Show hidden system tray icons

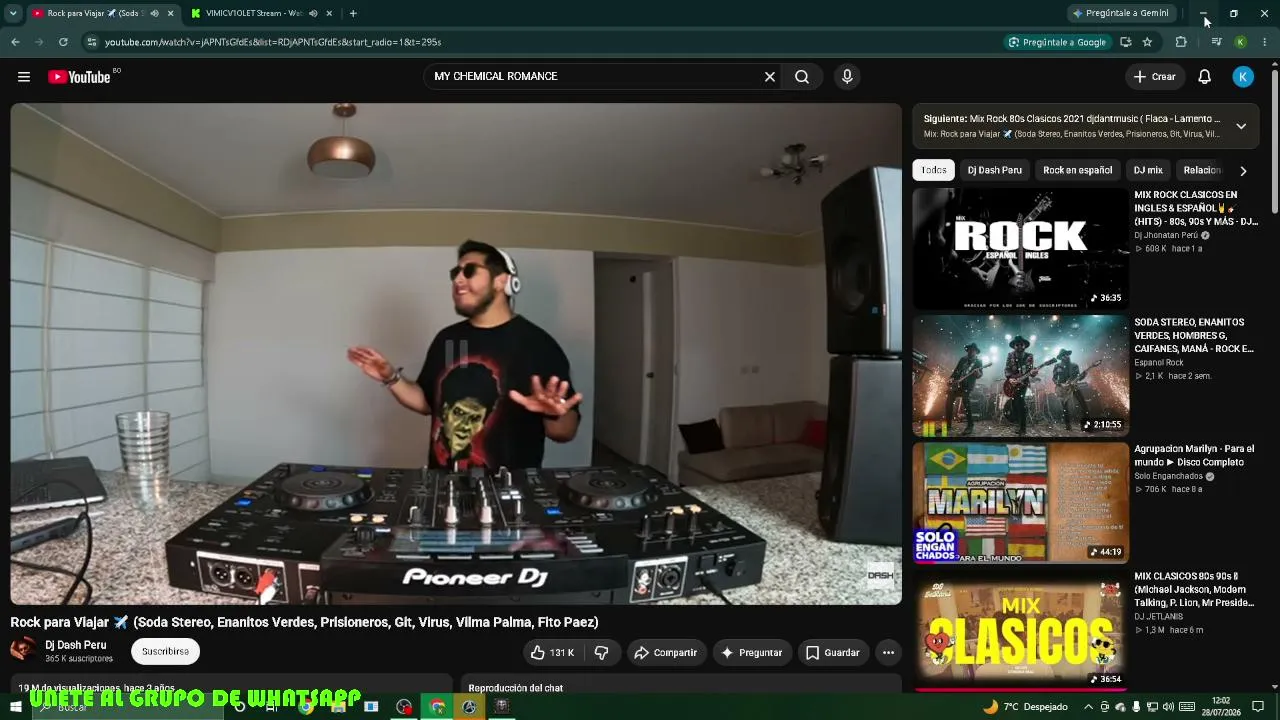(x=1088, y=707)
